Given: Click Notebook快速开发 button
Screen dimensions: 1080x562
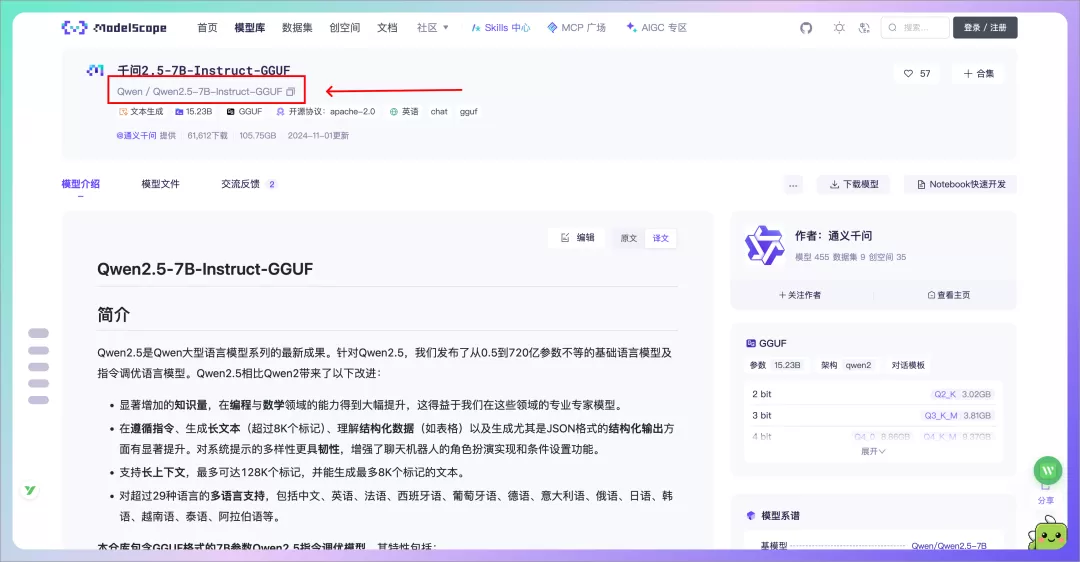Looking at the screenshot, I should pos(961,185).
